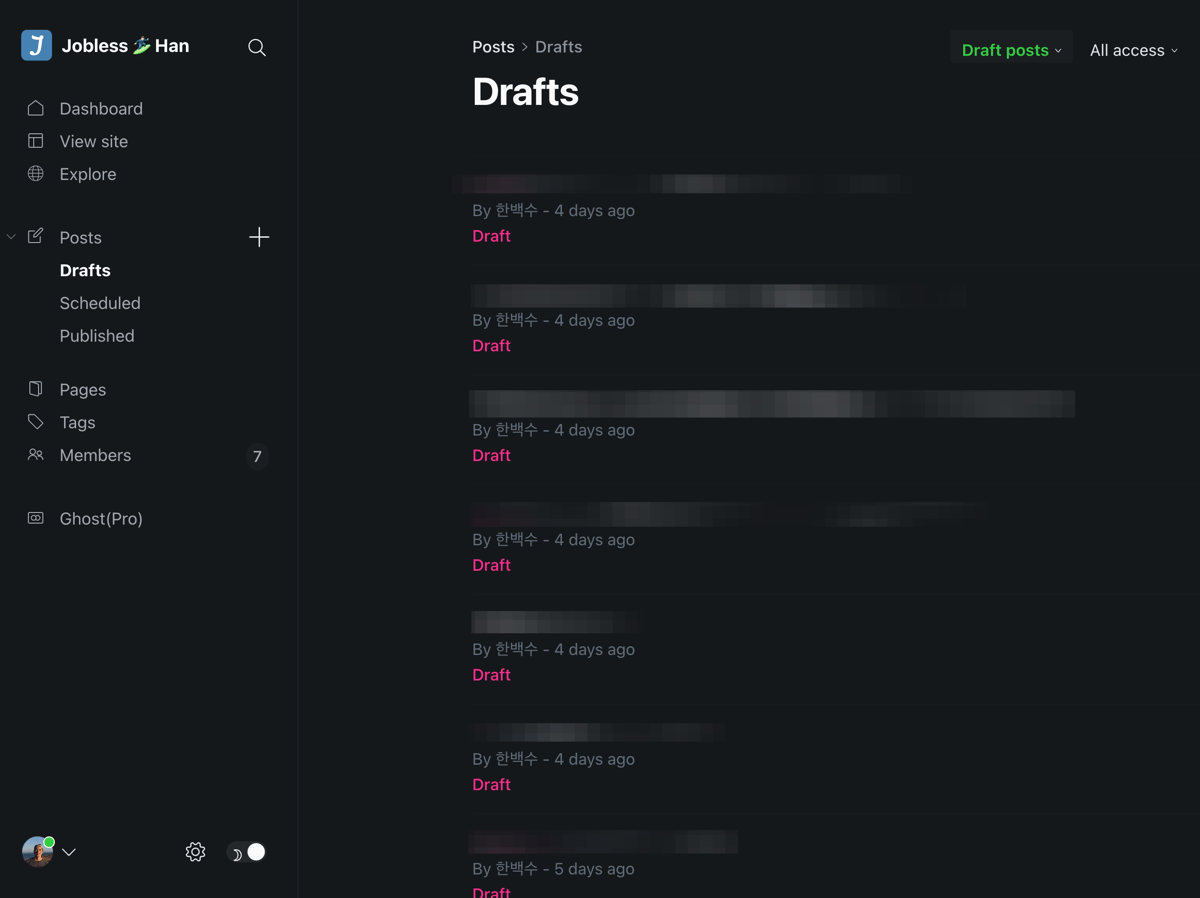Open the Draft posts filter dropdown

click(1011, 50)
